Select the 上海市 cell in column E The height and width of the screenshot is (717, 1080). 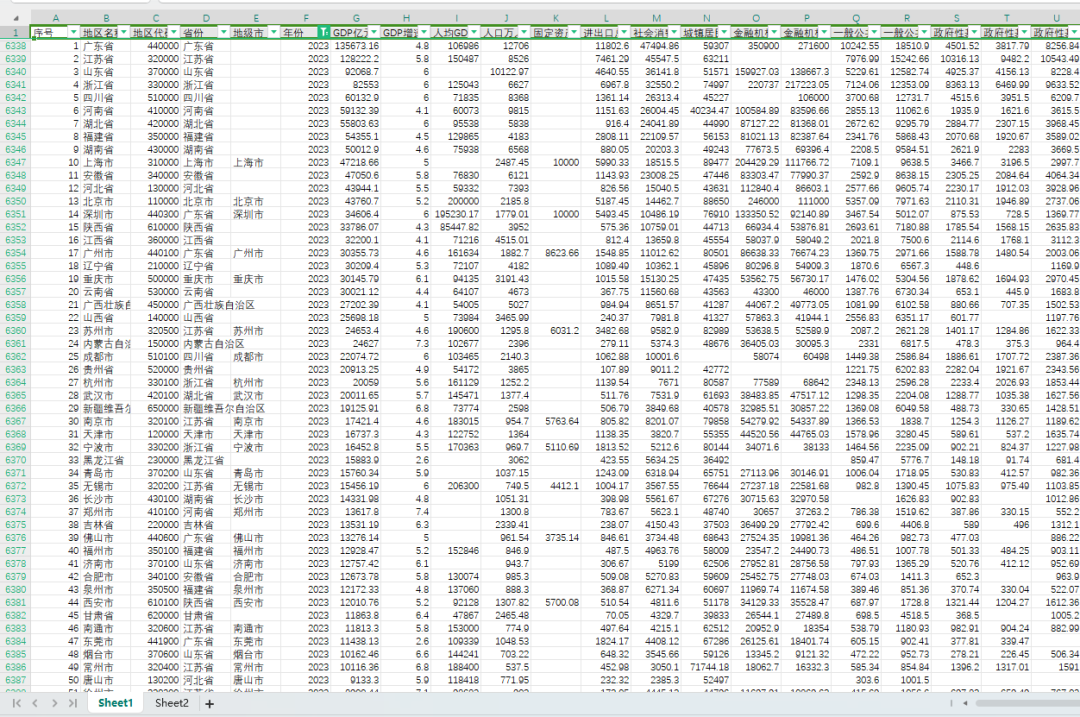256,163
